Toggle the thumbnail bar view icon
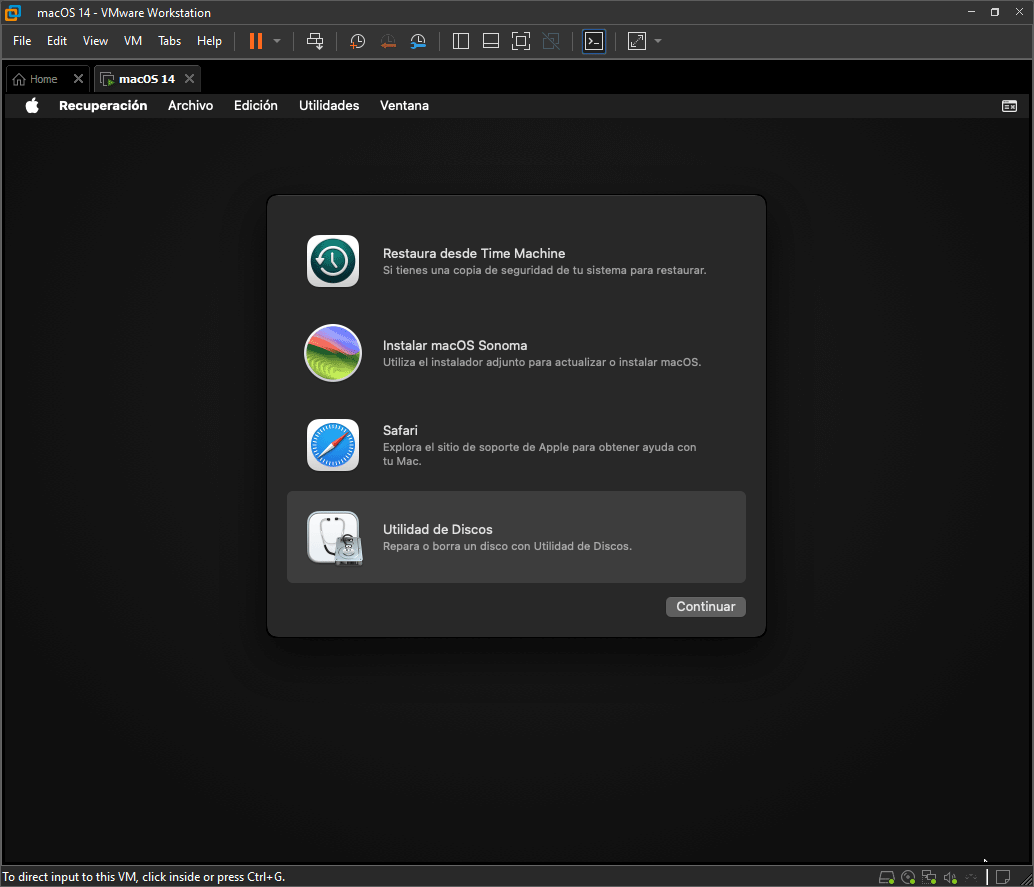 [491, 41]
